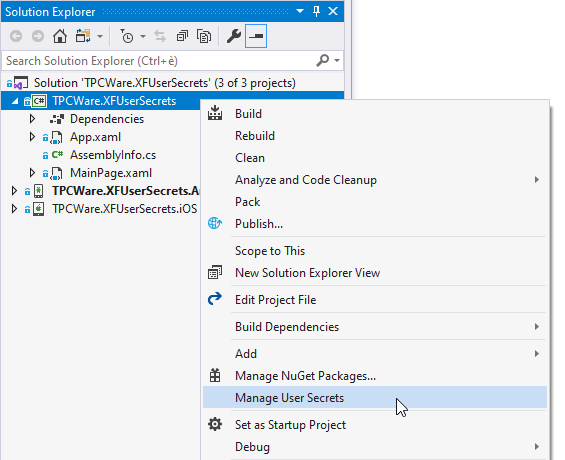
Task: Open the search options dropdown arrow
Action: point(337,61)
